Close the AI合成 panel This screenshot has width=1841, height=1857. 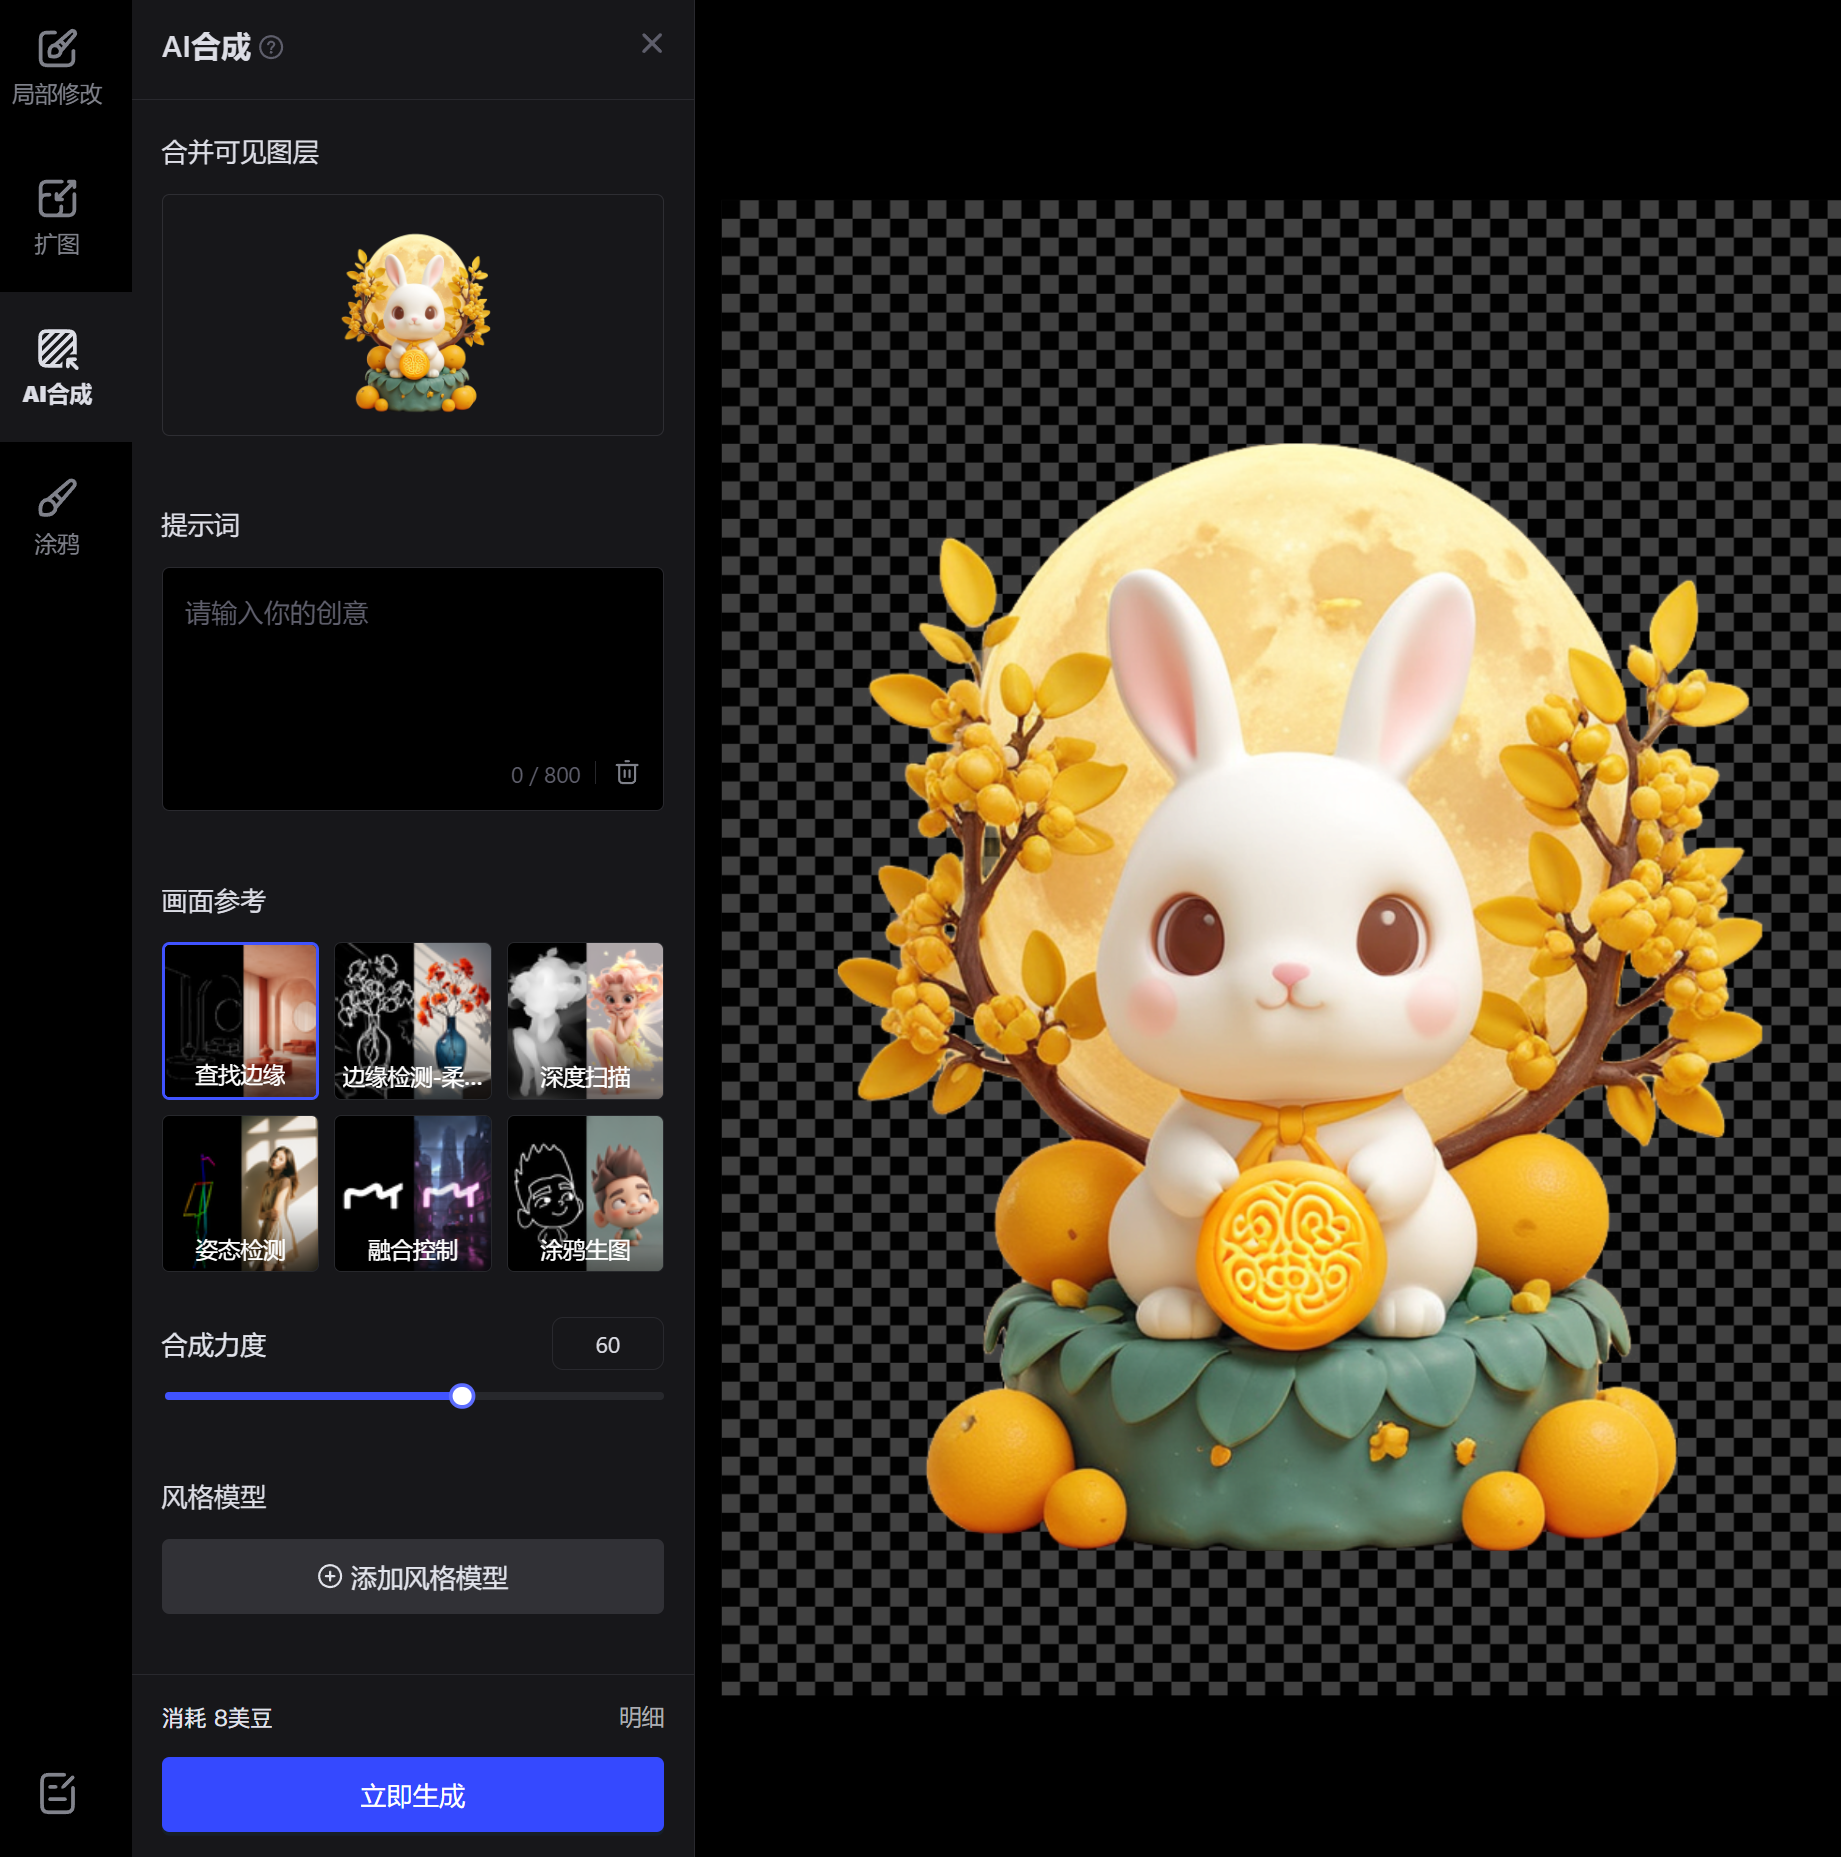pyautogui.click(x=652, y=44)
